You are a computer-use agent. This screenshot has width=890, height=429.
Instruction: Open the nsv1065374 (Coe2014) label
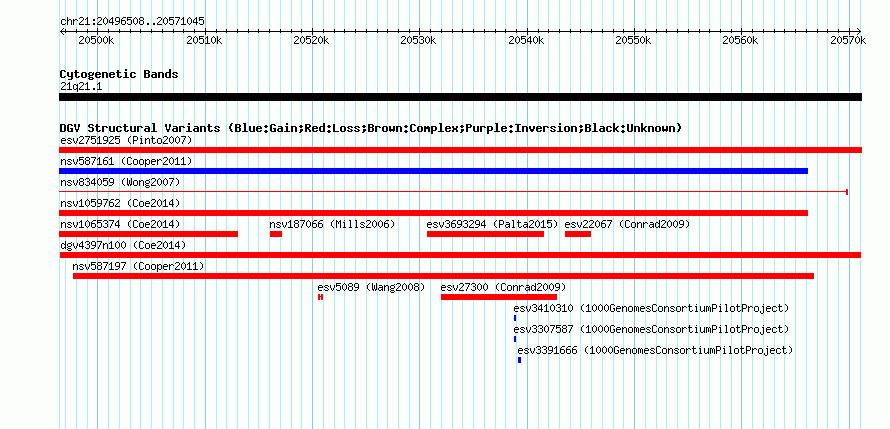[120, 224]
